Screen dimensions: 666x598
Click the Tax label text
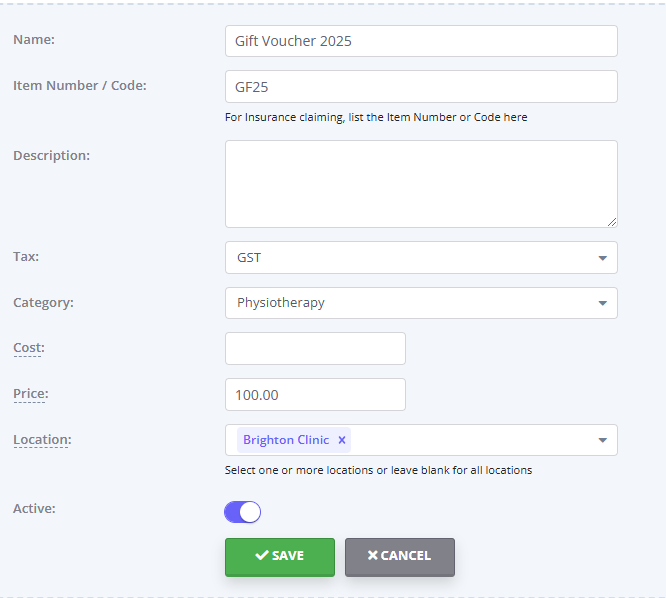click(26, 257)
